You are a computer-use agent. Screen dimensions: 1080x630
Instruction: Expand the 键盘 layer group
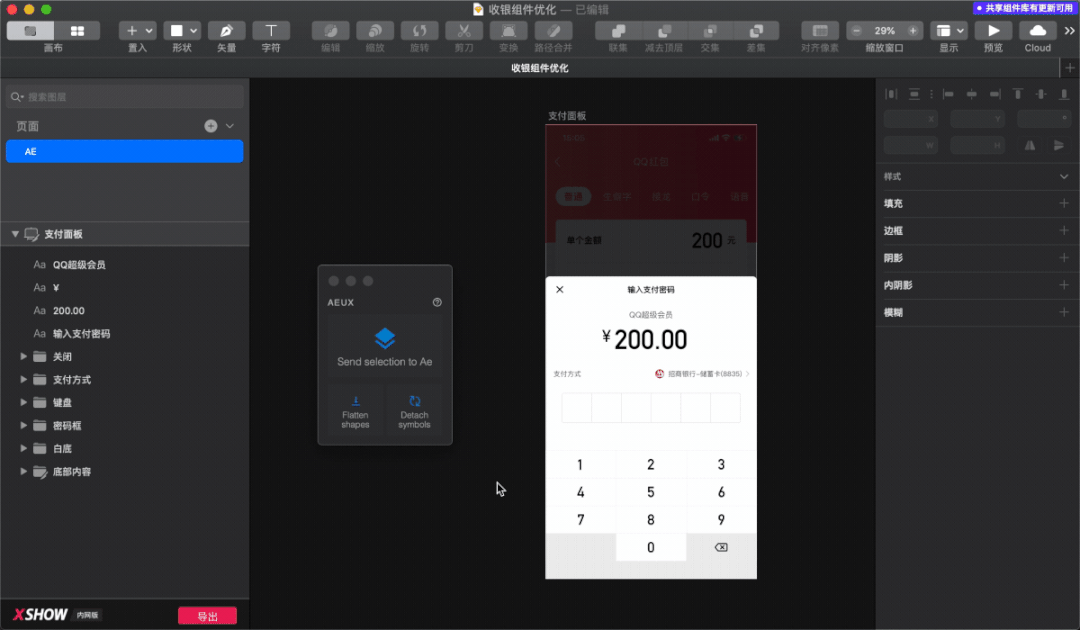click(x=23, y=402)
